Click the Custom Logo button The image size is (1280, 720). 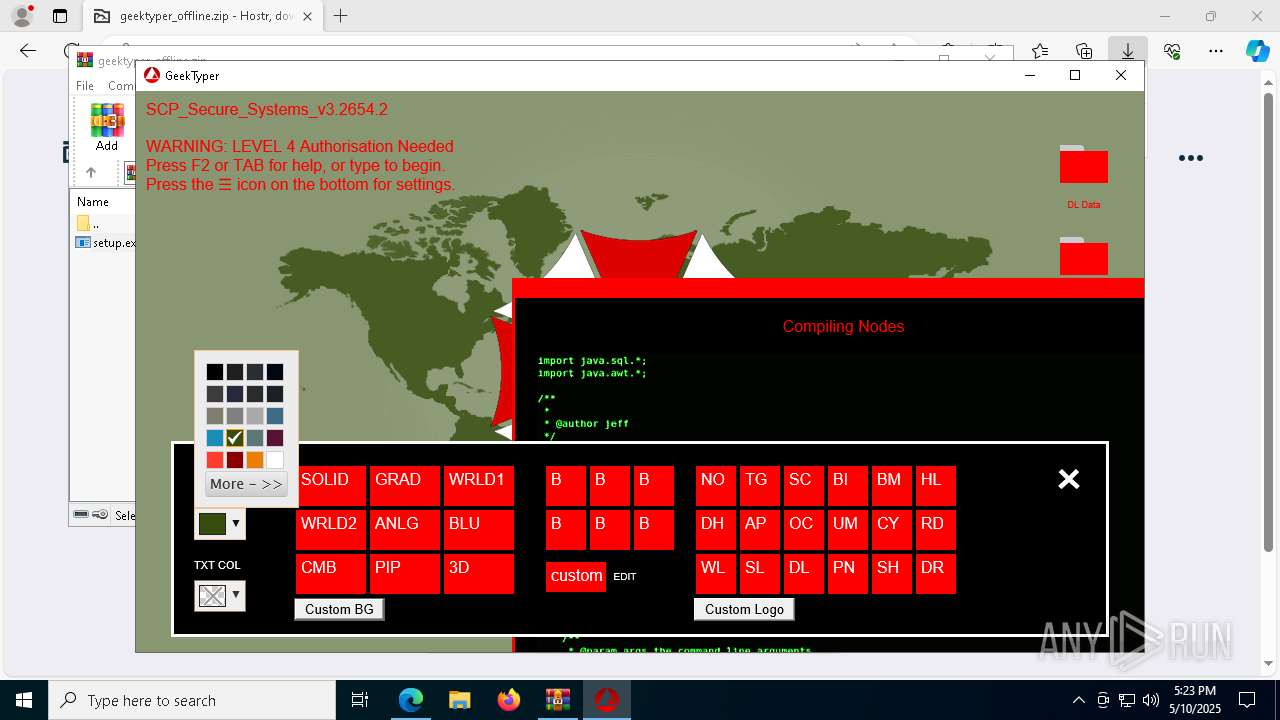pyautogui.click(x=744, y=609)
